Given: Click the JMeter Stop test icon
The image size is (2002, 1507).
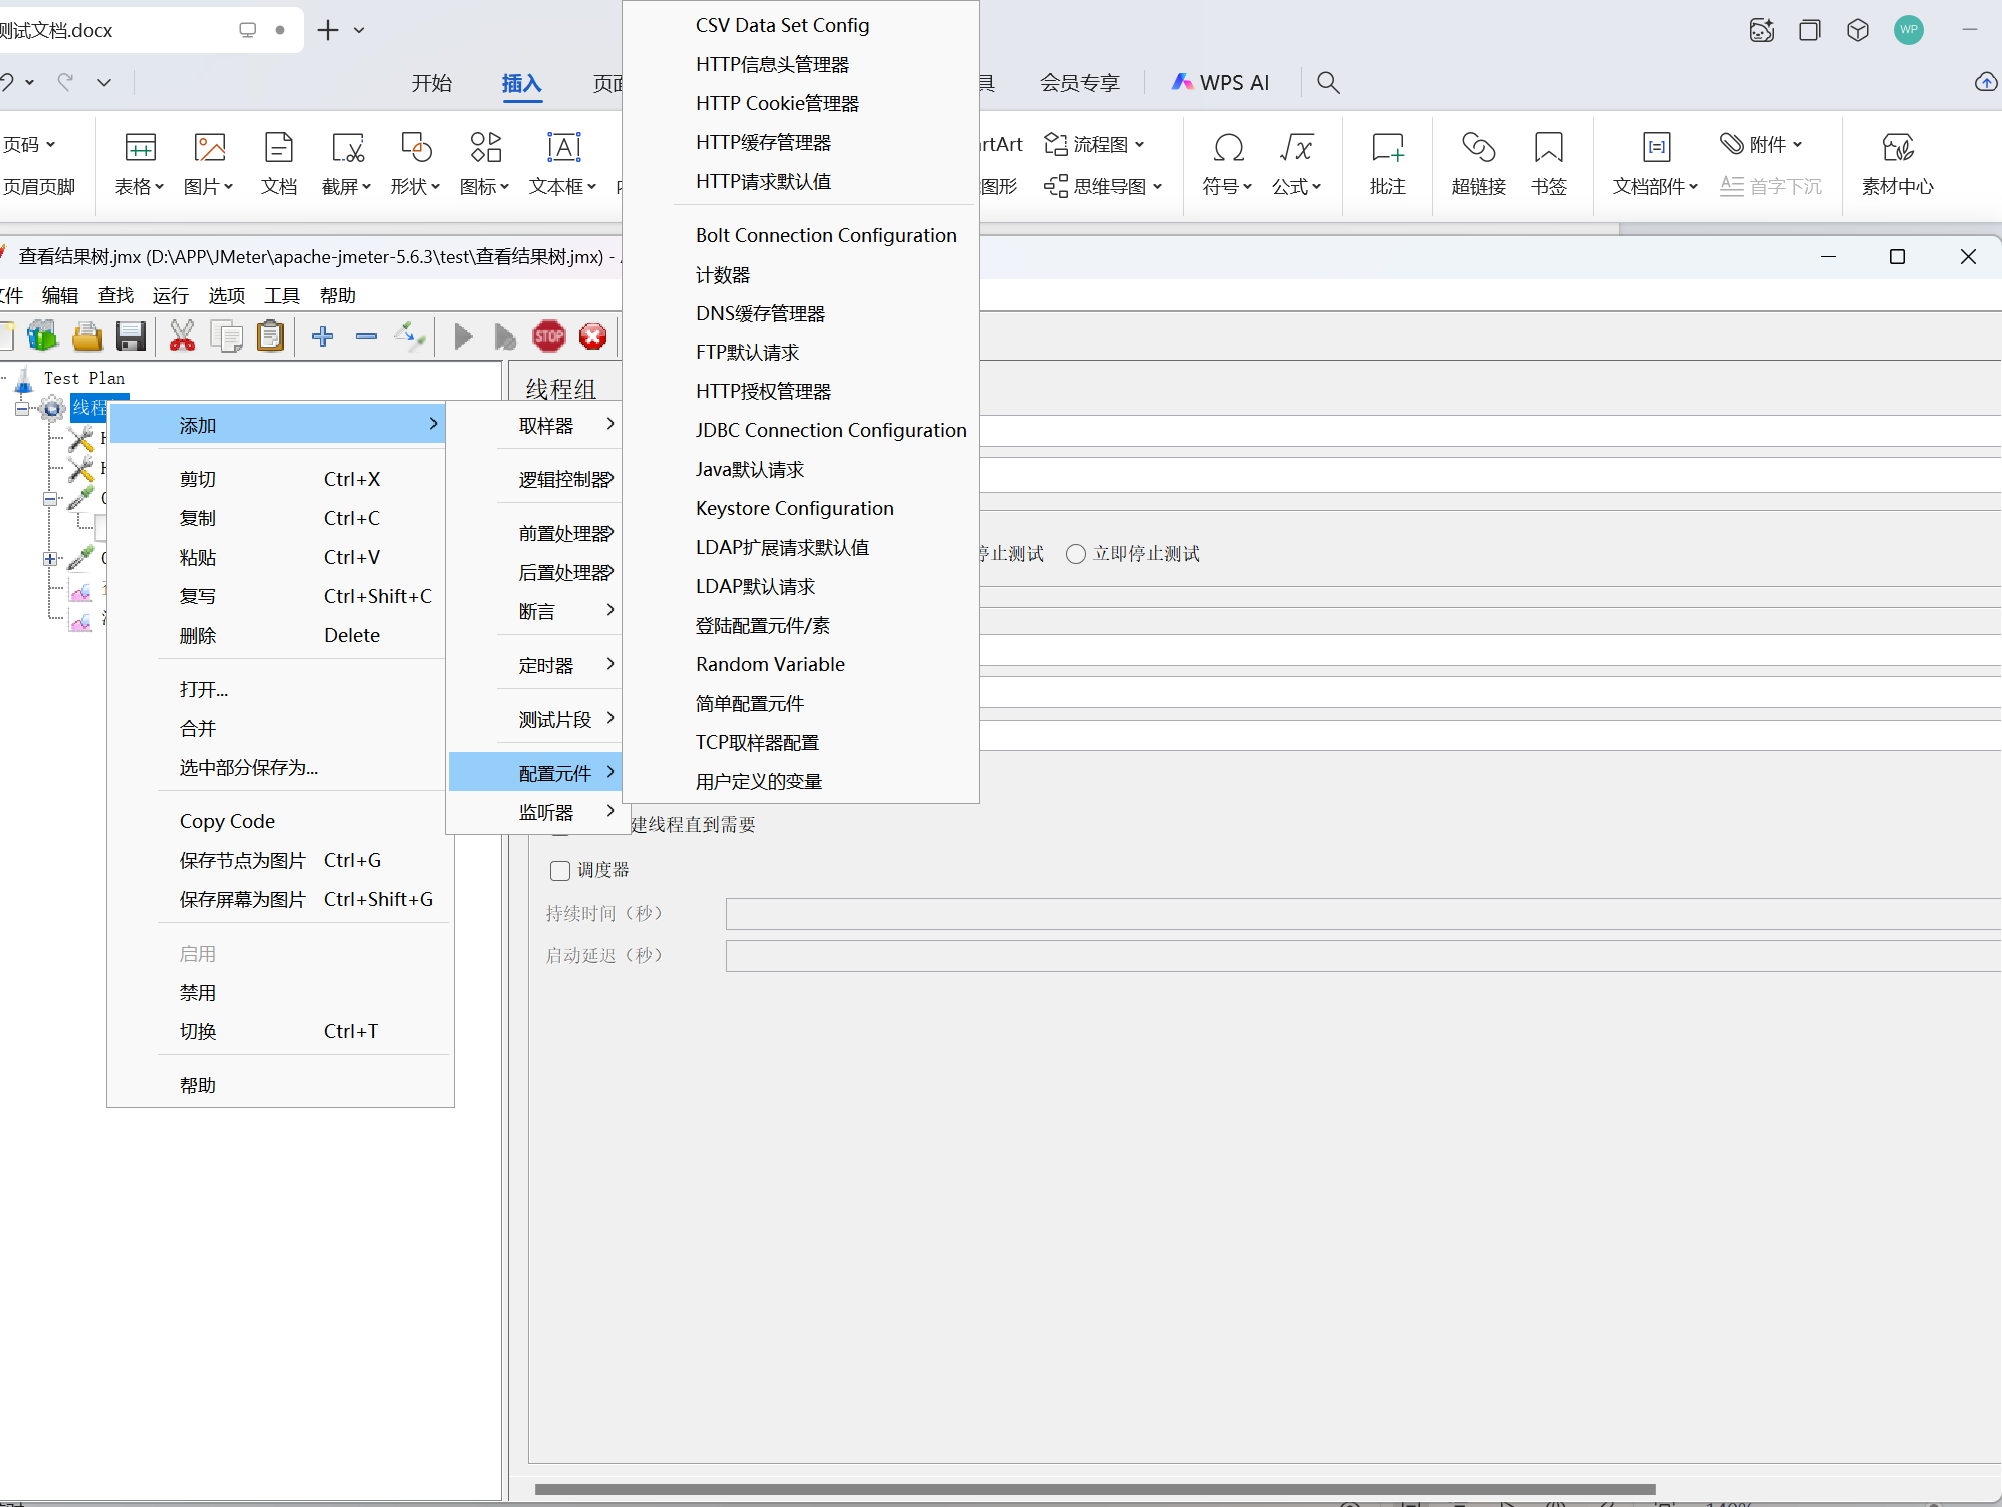Looking at the screenshot, I should (x=548, y=336).
